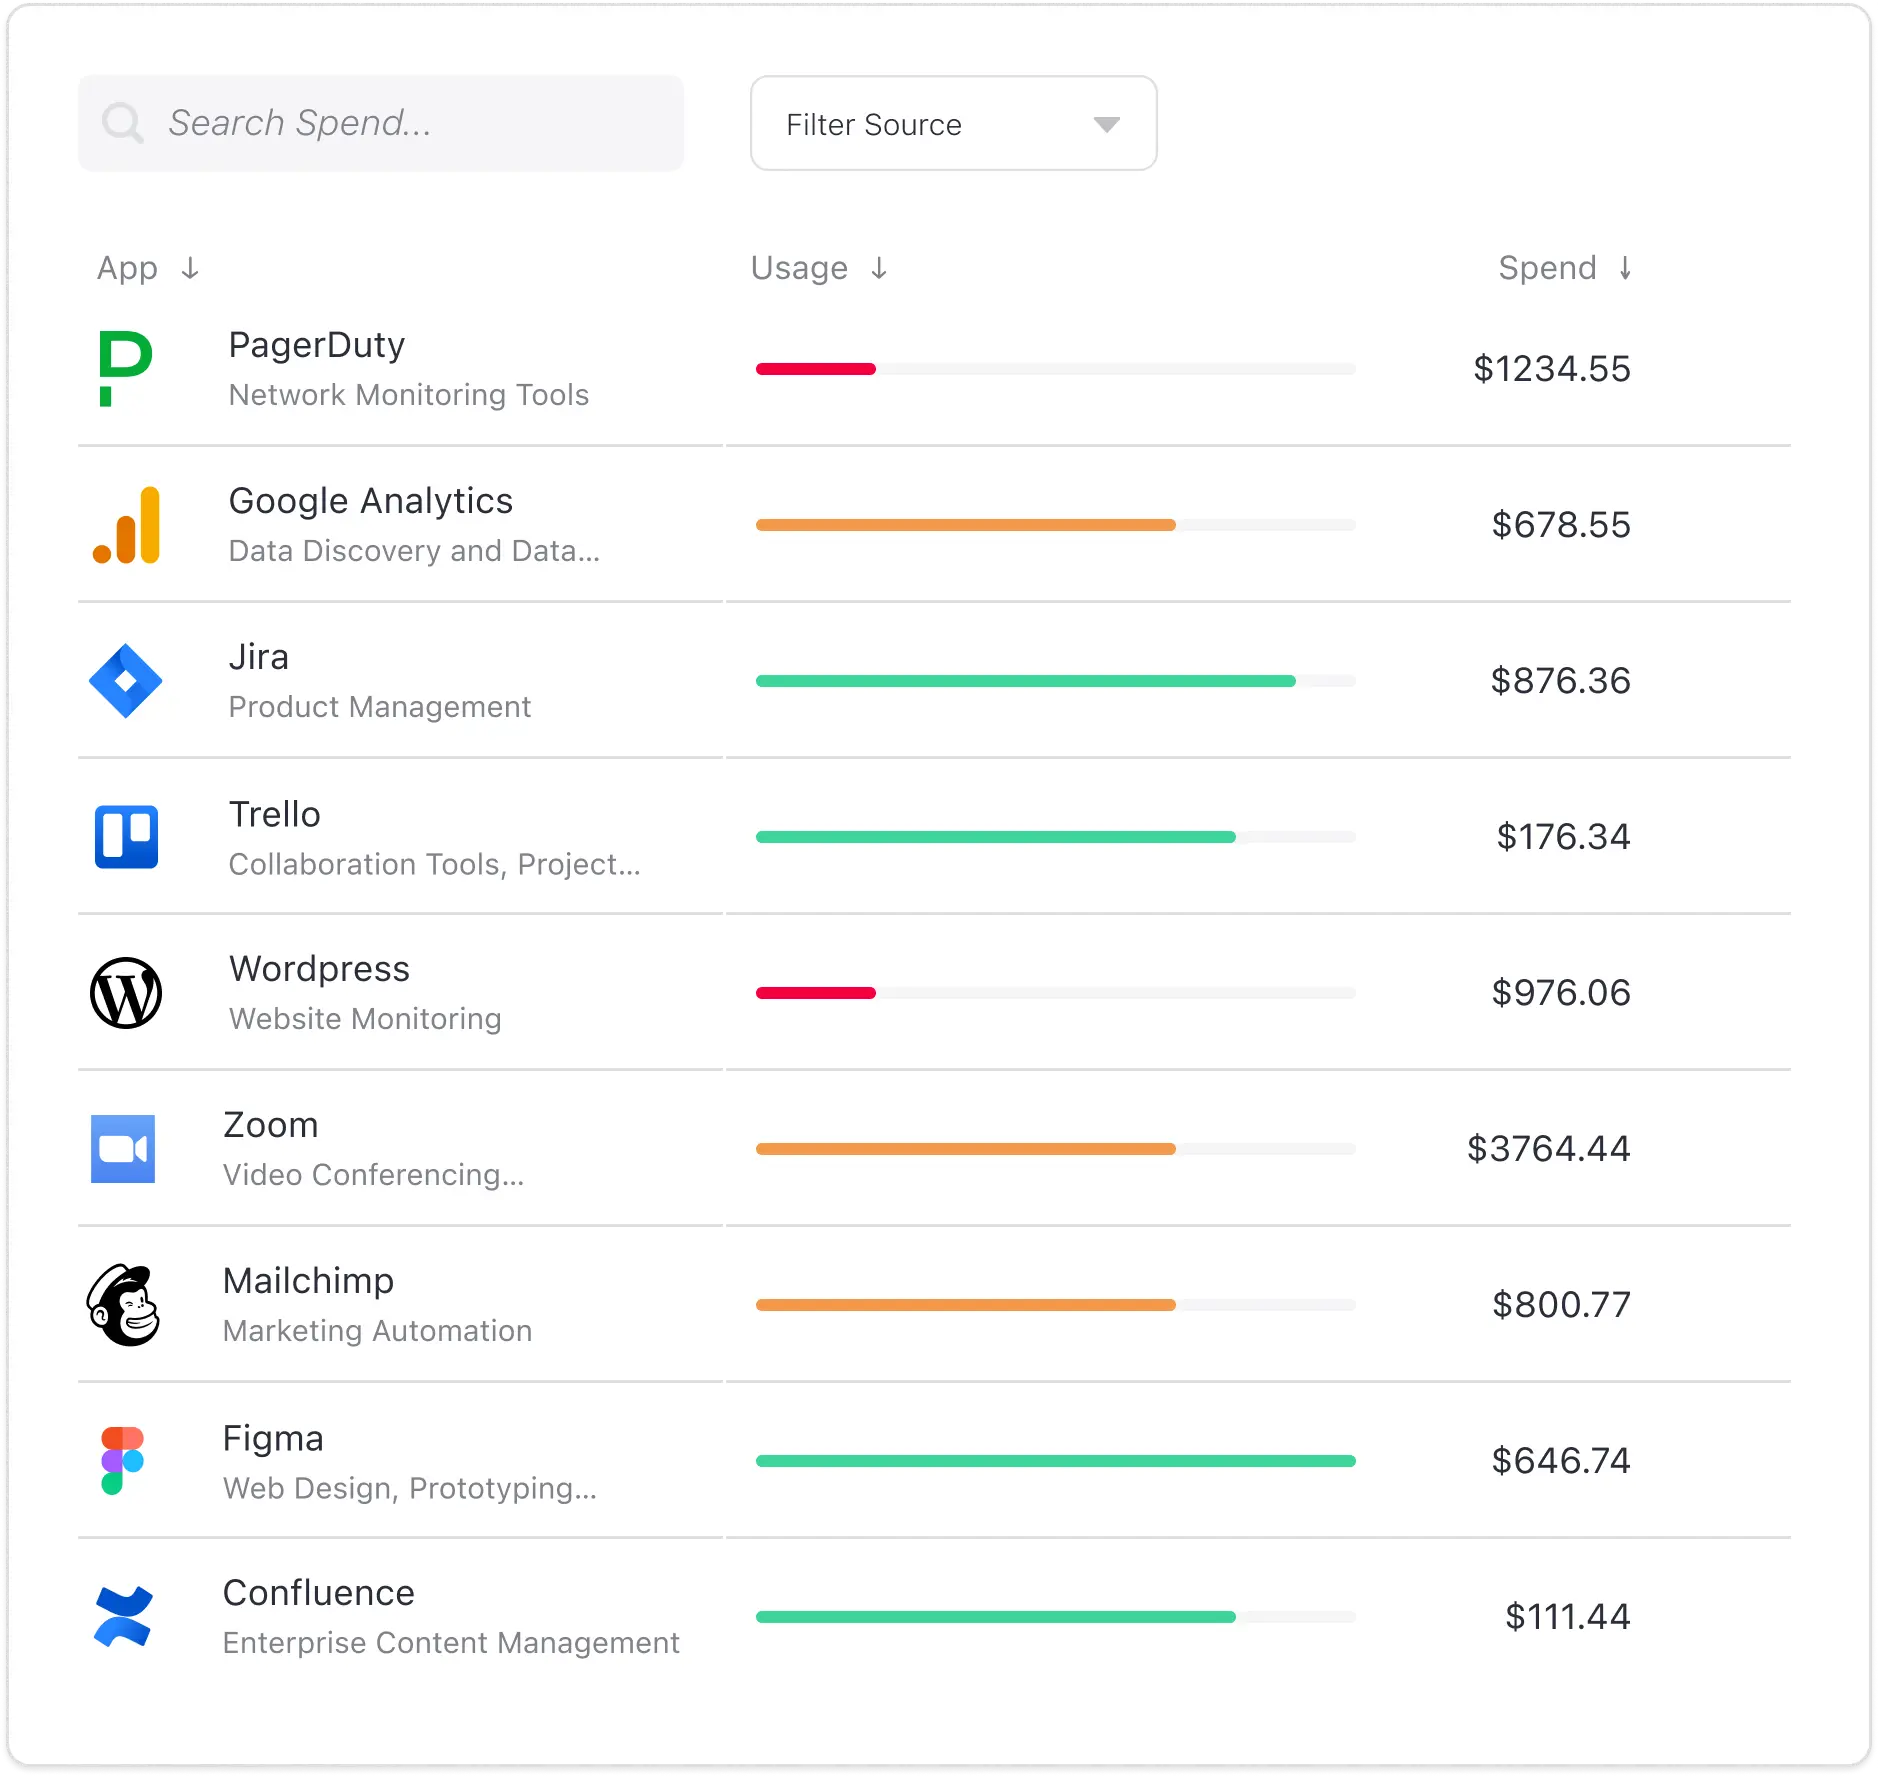Click the Mailchimp monkey icon
Viewport: 1878px width, 1776px height.
pos(123,1305)
